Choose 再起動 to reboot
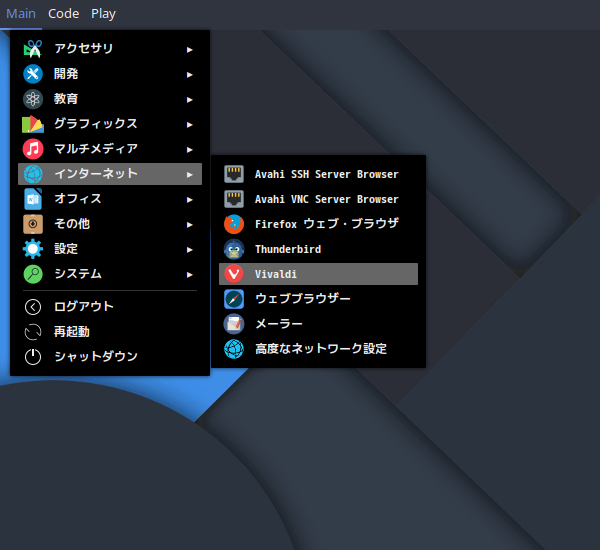 (x=110, y=332)
